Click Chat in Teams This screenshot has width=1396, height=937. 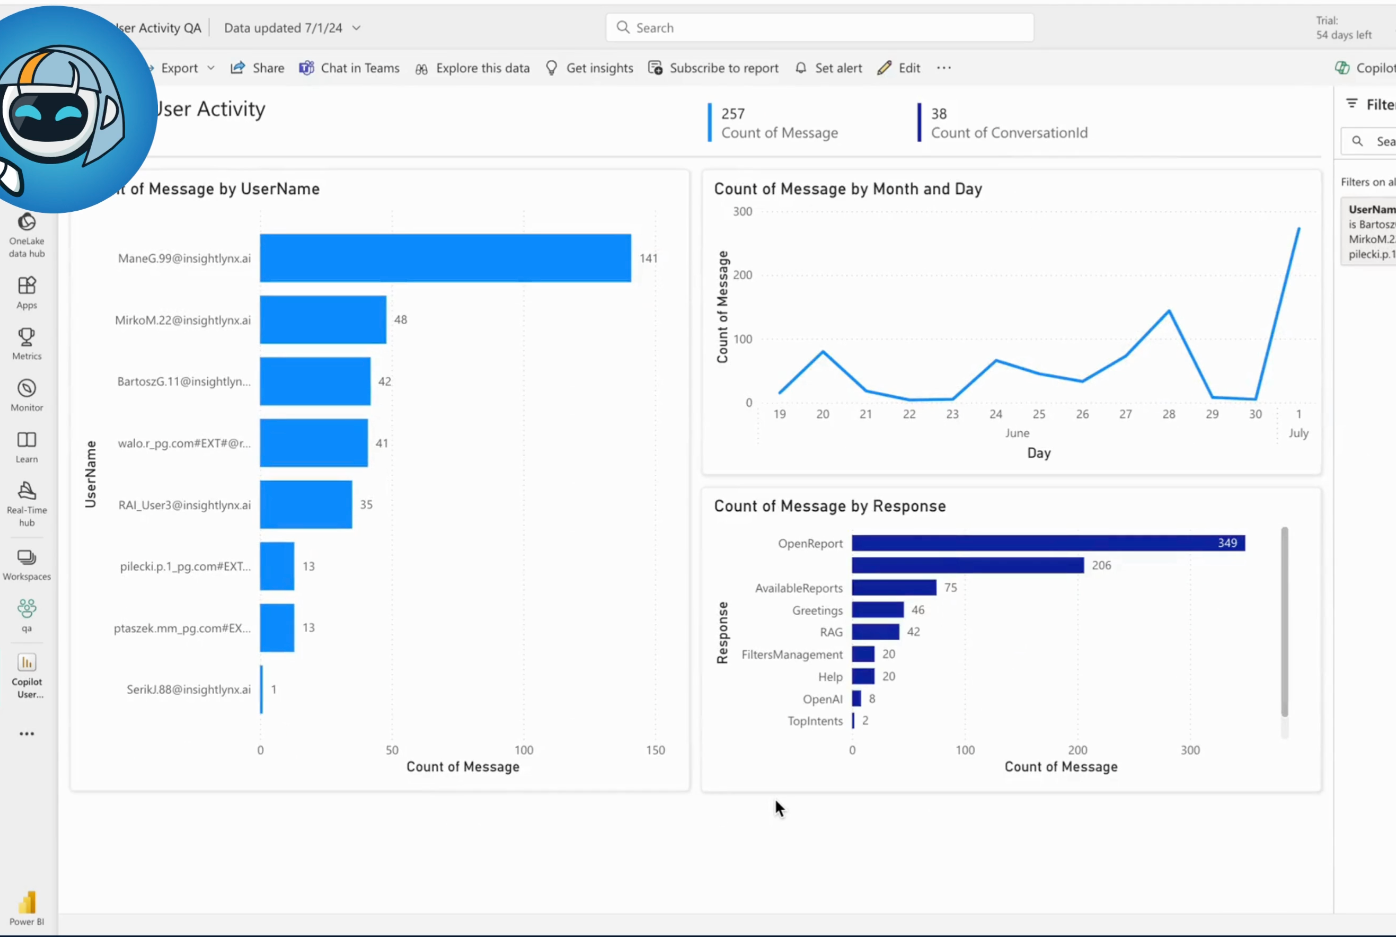pyautogui.click(x=349, y=68)
